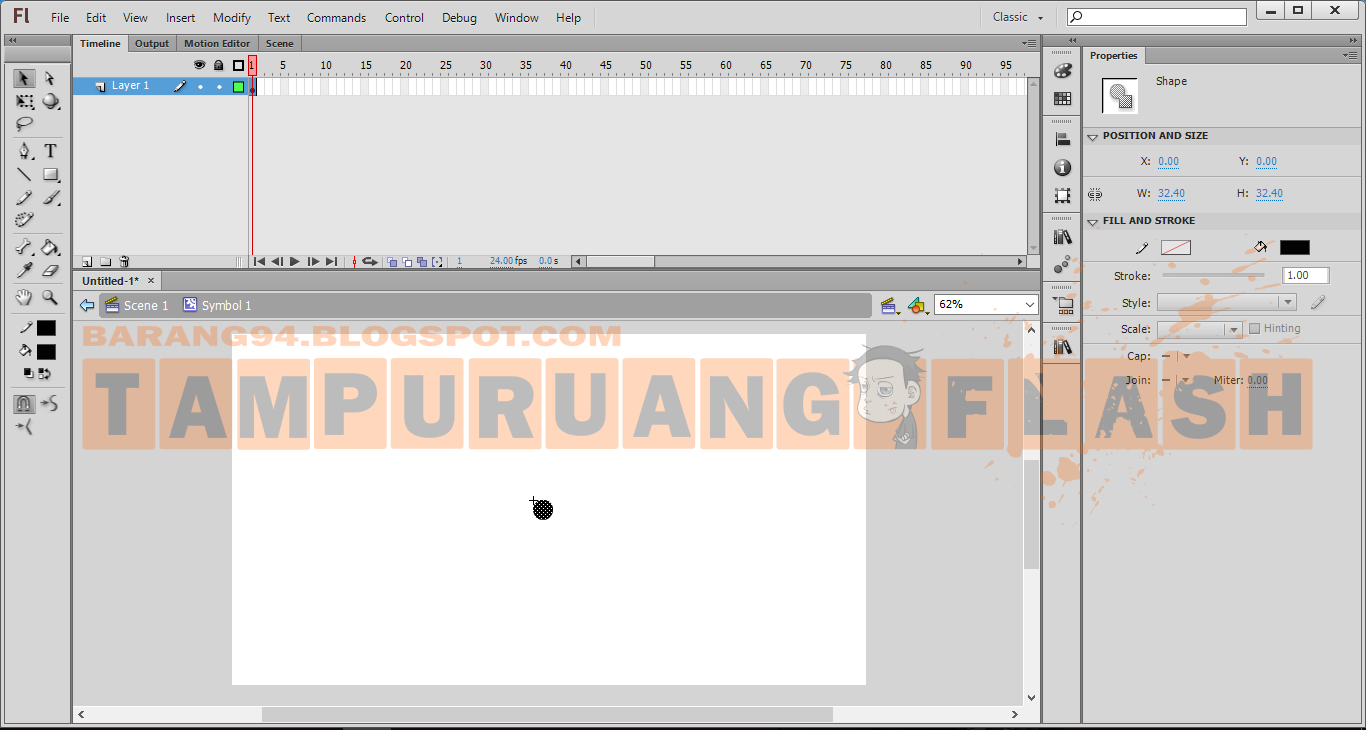Go back using the blue arrow
Image resolution: width=1366 pixels, height=730 pixels.
pos(87,305)
